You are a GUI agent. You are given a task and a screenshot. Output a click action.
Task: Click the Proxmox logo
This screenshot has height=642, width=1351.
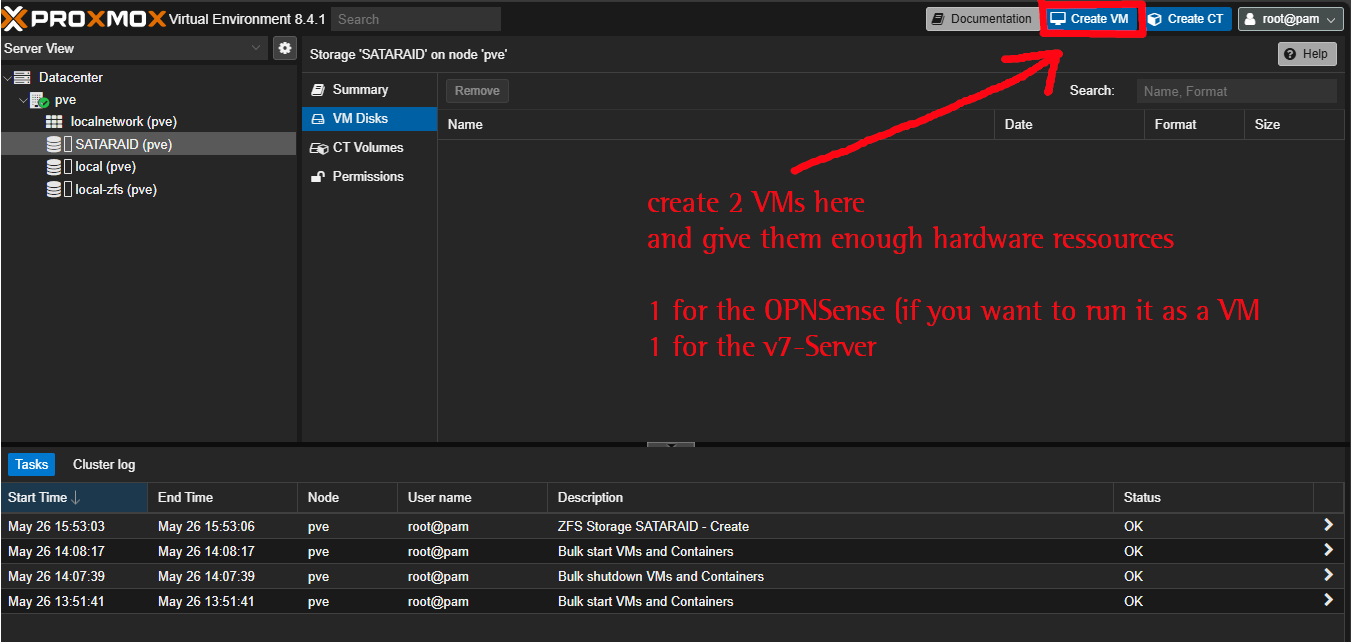point(84,18)
